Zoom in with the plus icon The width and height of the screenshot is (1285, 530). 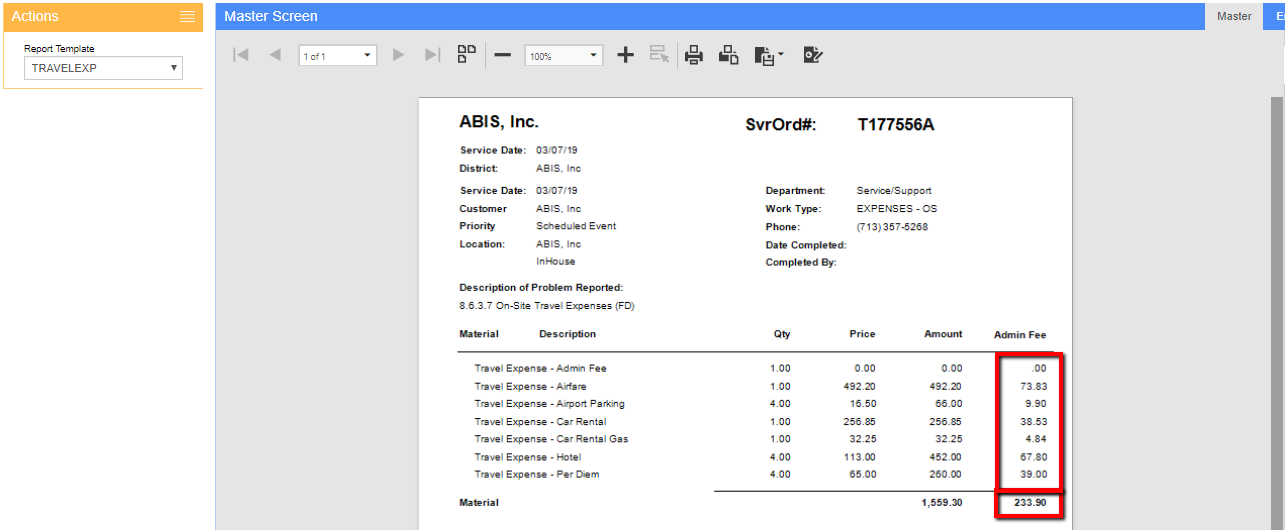pyautogui.click(x=625, y=56)
